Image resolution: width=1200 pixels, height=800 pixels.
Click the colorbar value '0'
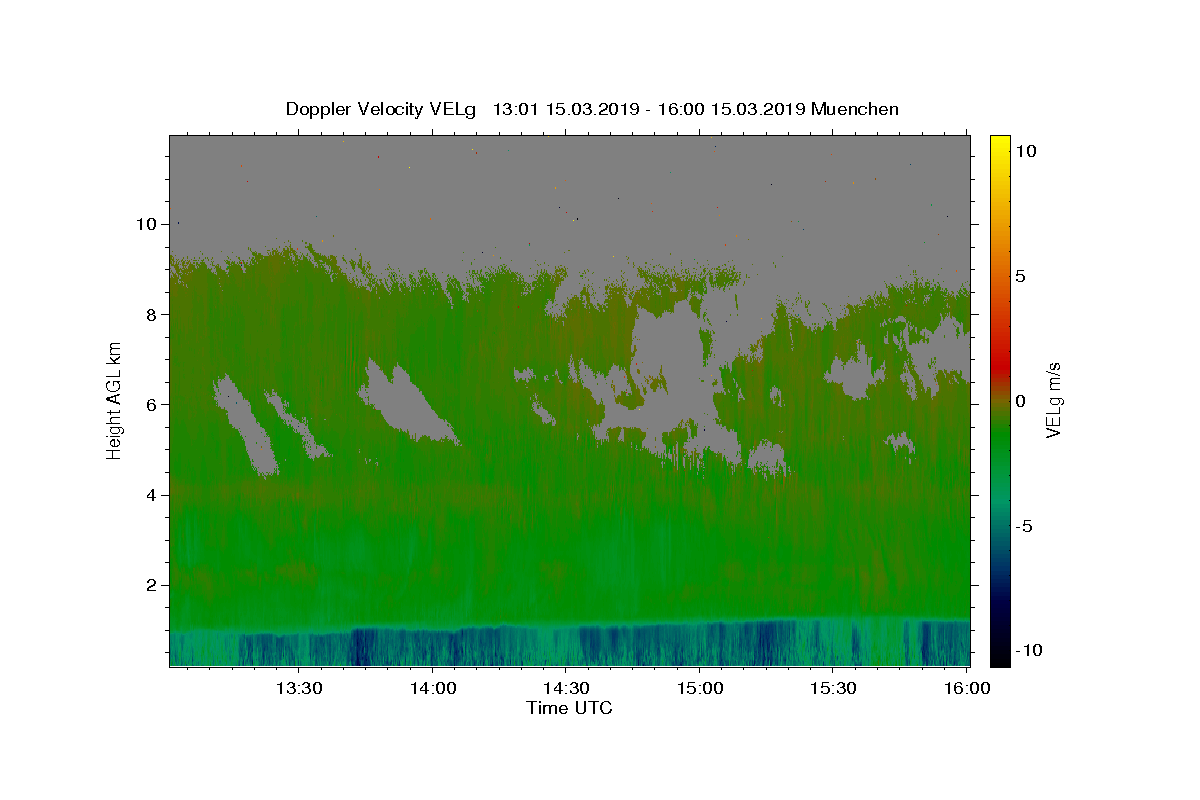[x=1020, y=401]
